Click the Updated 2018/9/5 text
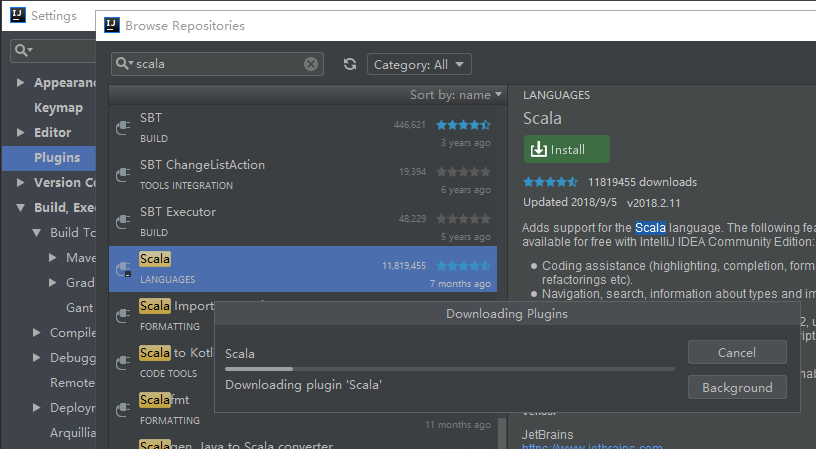Viewport: 816px width, 449px height. (x=570, y=202)
